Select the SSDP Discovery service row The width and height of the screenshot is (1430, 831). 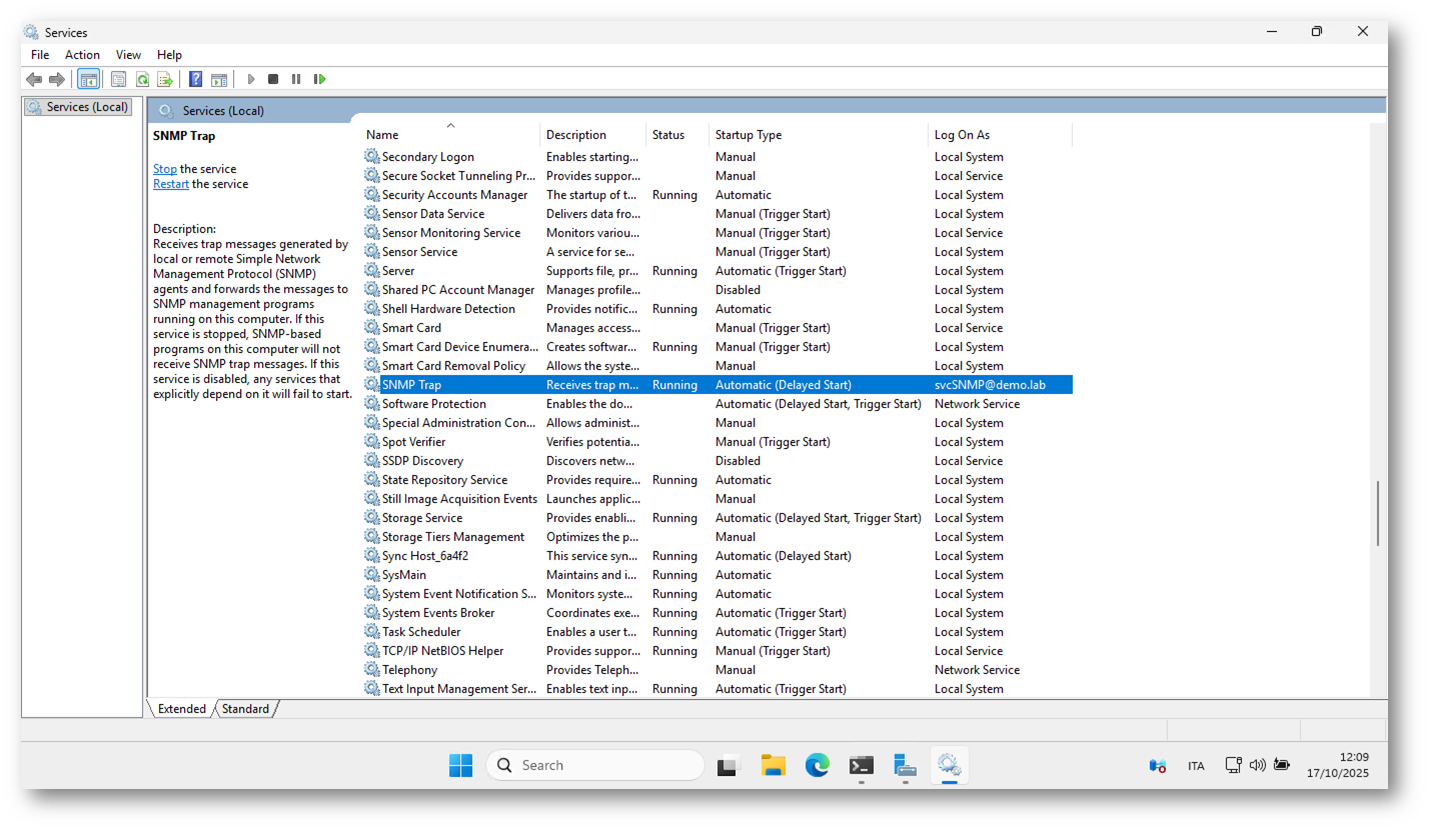(x=422, y=461)
